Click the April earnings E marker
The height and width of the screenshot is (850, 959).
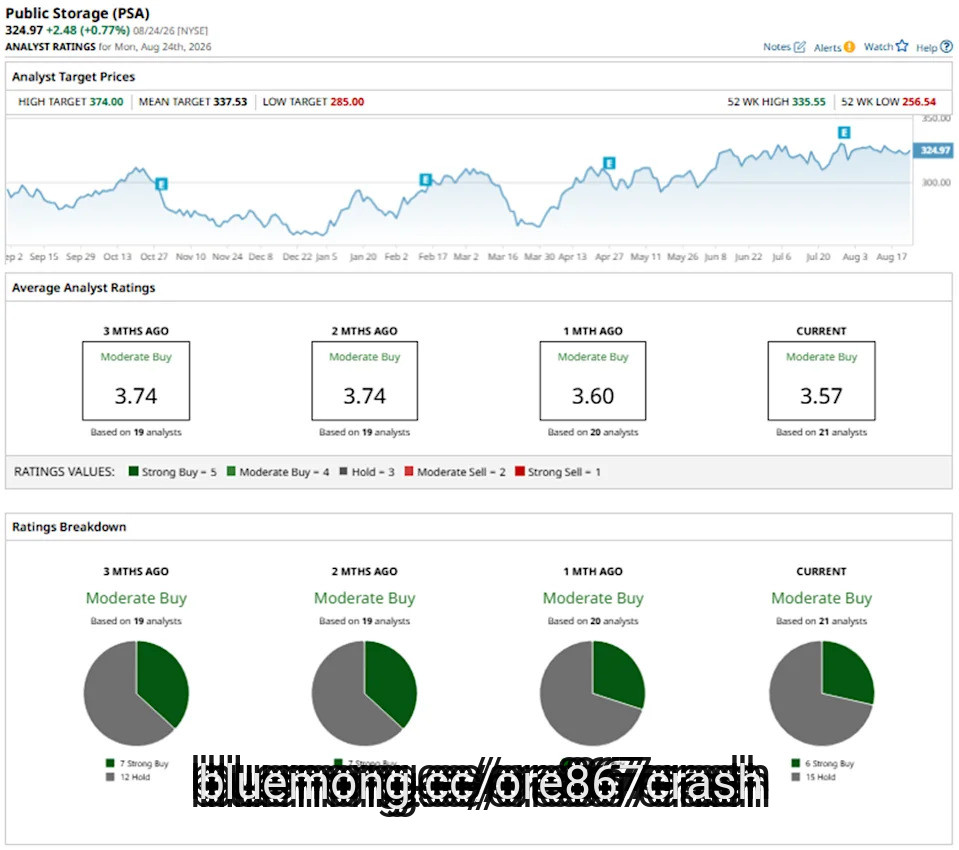click(609, 163)
